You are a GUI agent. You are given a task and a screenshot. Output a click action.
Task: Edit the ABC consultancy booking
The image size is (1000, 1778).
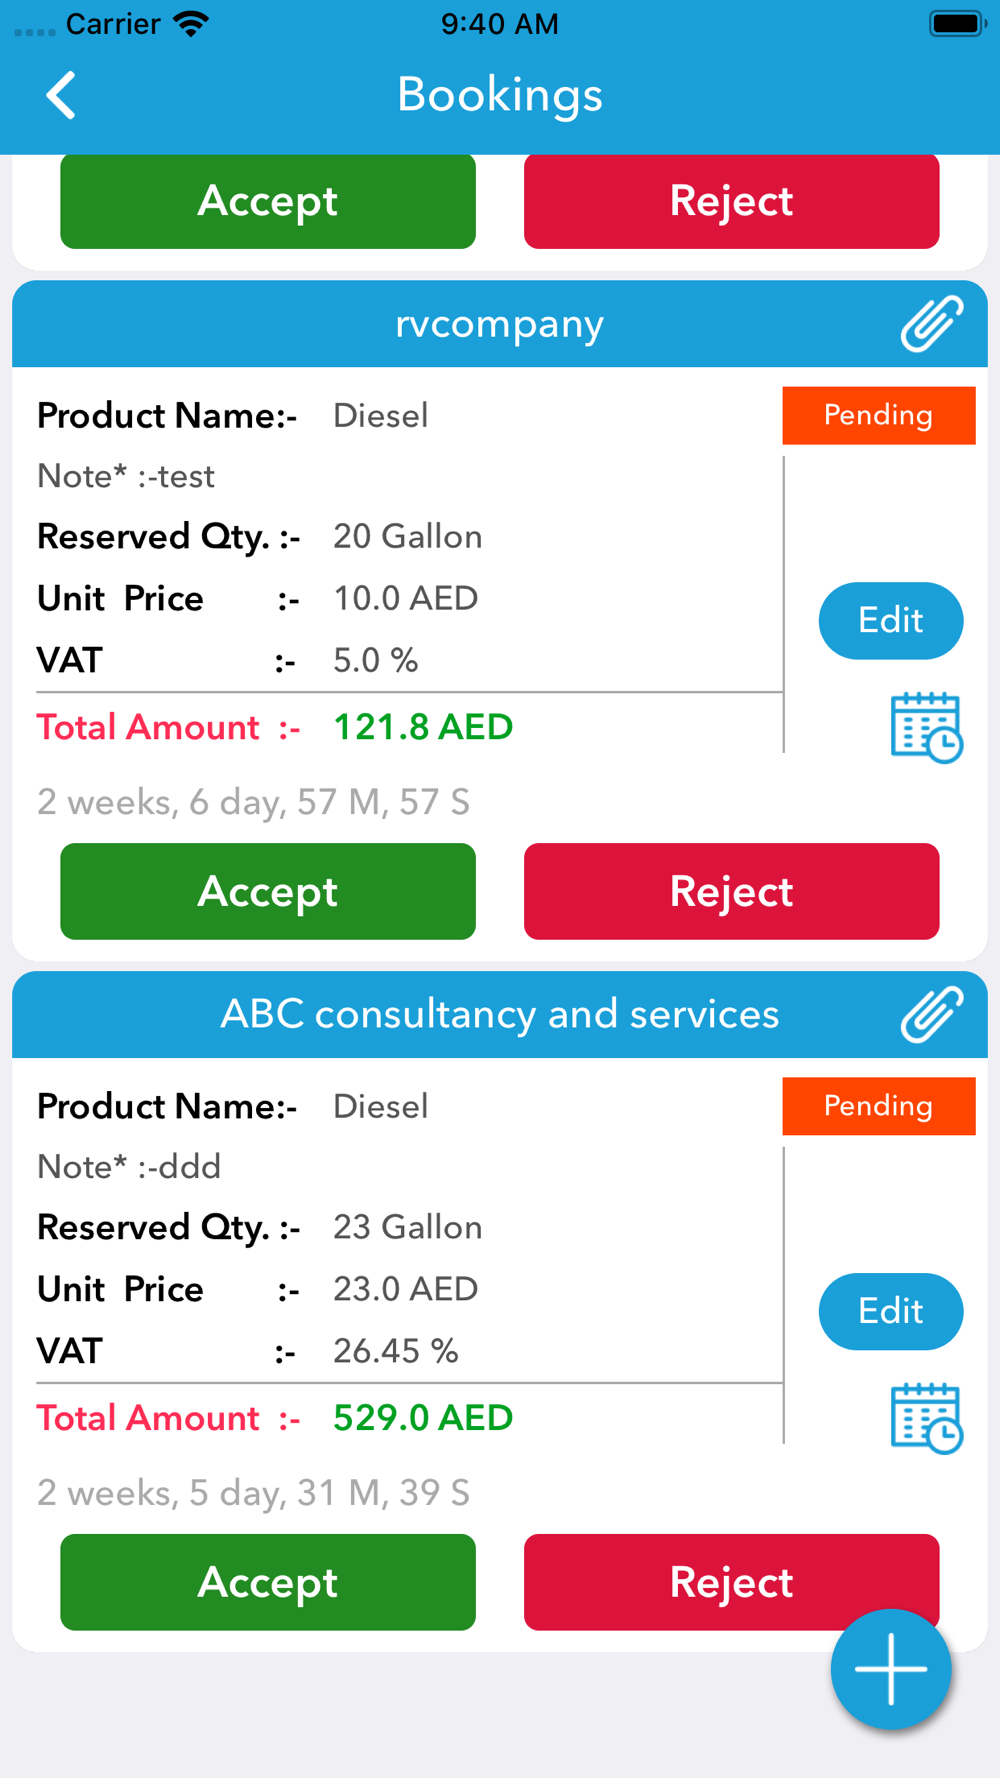click(x=891, y=1311)
